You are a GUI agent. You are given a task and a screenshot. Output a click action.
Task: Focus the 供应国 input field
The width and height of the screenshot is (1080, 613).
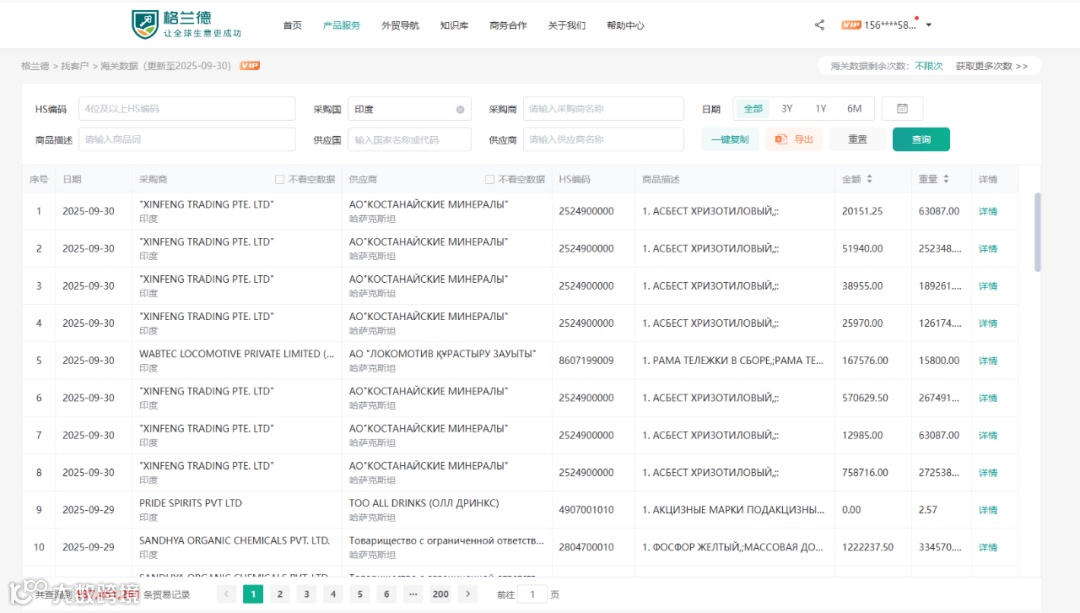(x=409, y=139)
